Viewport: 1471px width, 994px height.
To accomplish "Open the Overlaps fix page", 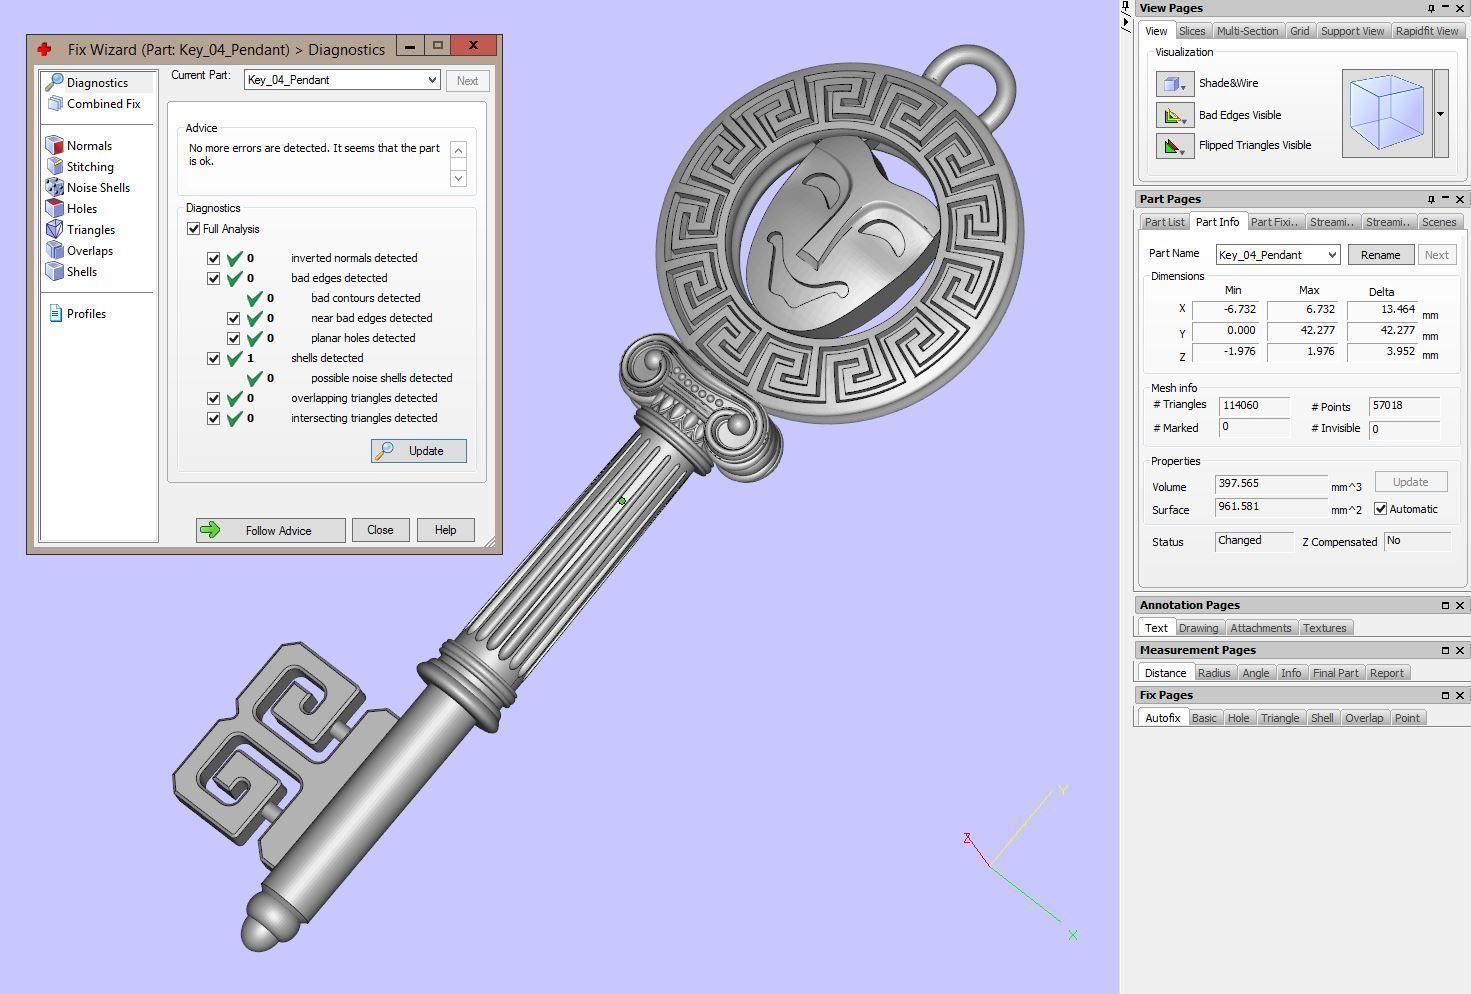I will pos(89,251).
